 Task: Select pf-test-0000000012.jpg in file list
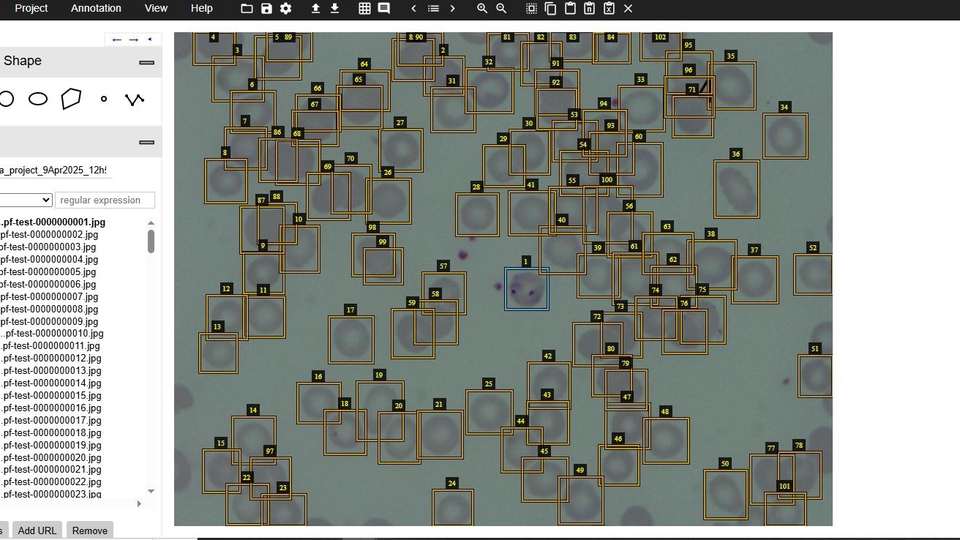51,358
